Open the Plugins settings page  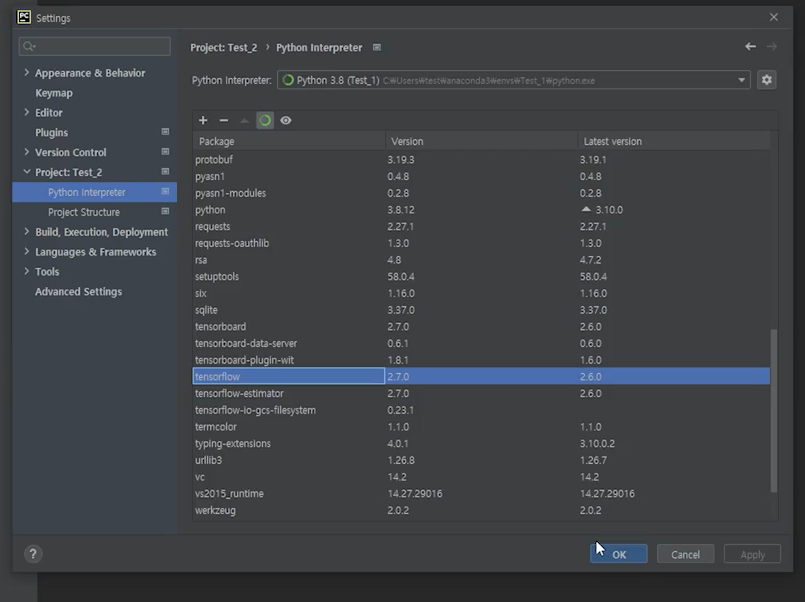click(51, 132)
